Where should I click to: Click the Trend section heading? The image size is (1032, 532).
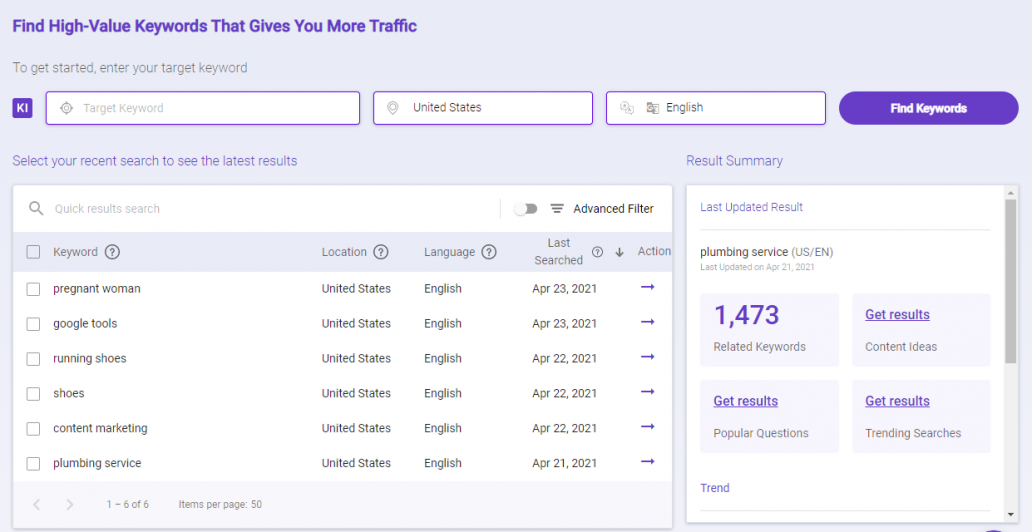715,488
